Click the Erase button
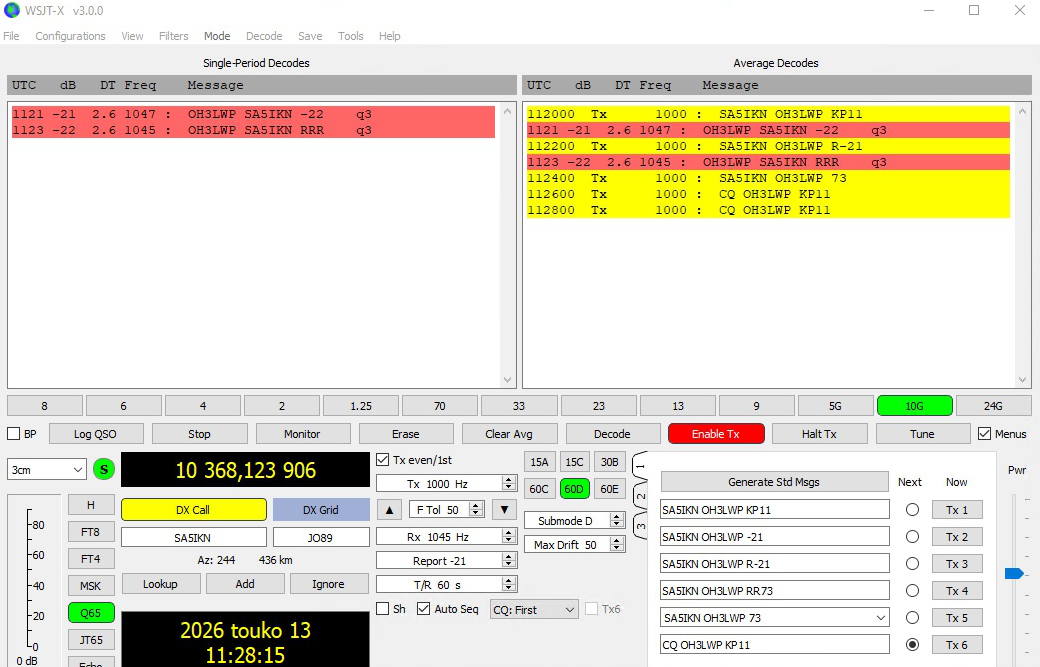This screenshot has width=1040, height=667. pos(406,434)
